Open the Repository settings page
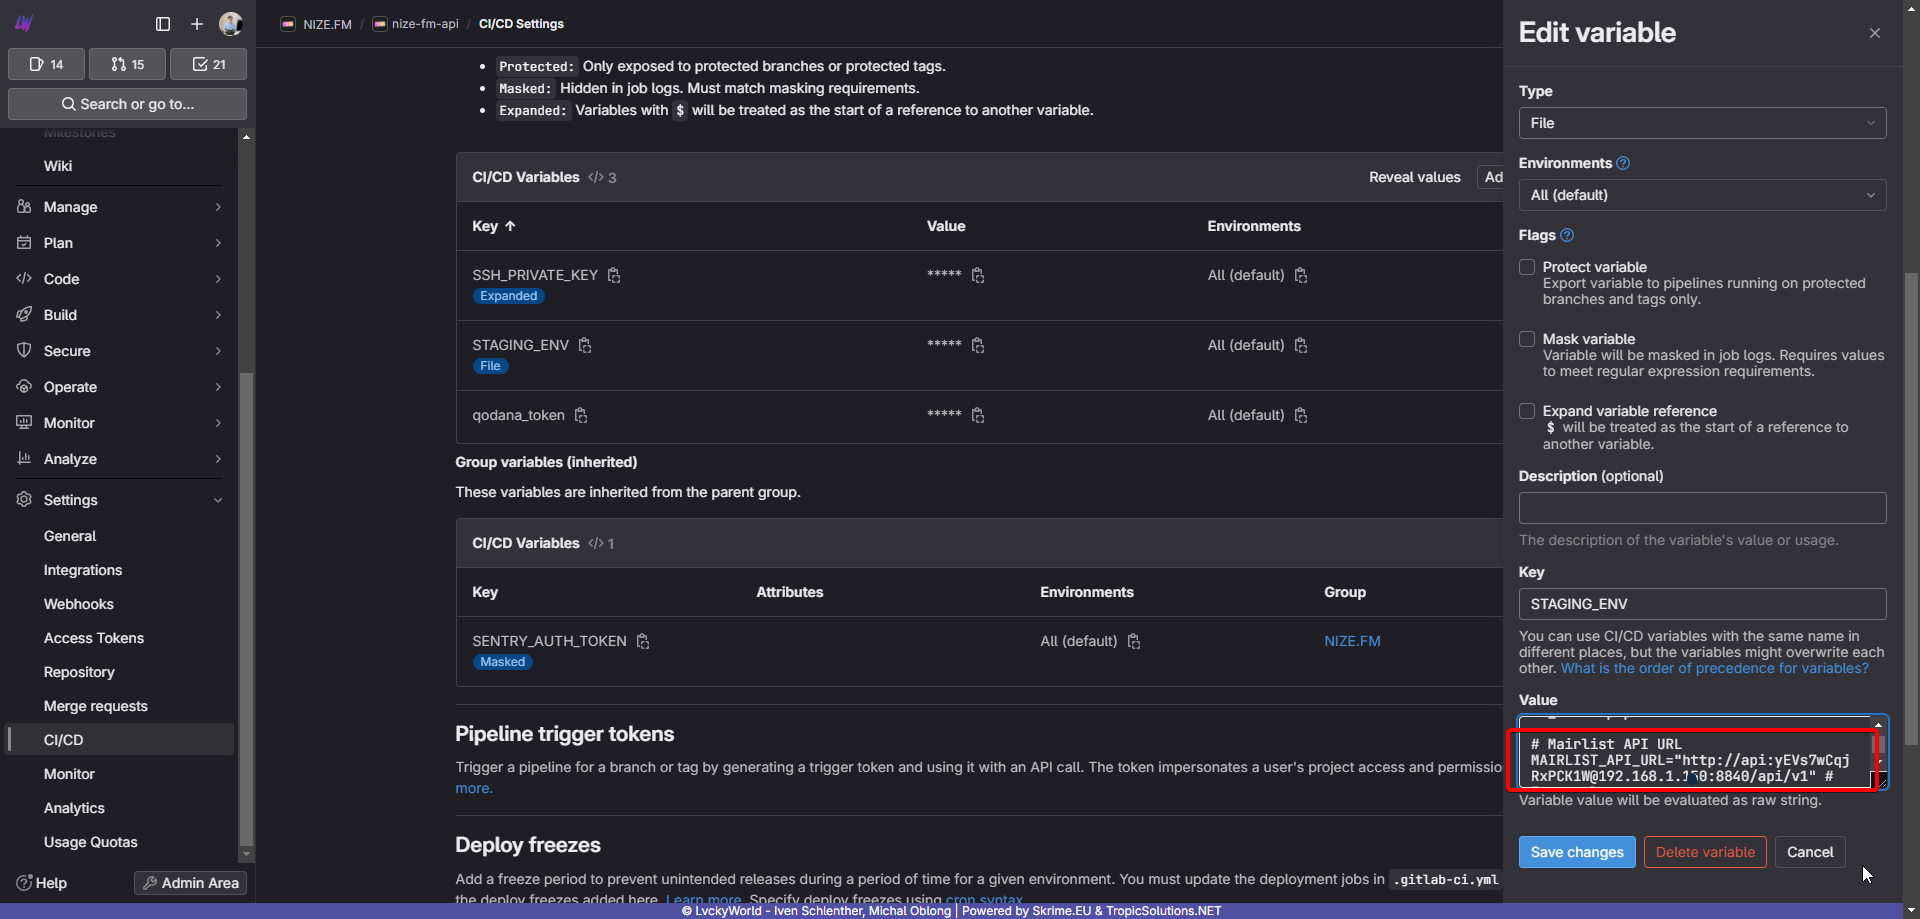This screenshot has height=919, width=1920. click(x=79, y=672)
